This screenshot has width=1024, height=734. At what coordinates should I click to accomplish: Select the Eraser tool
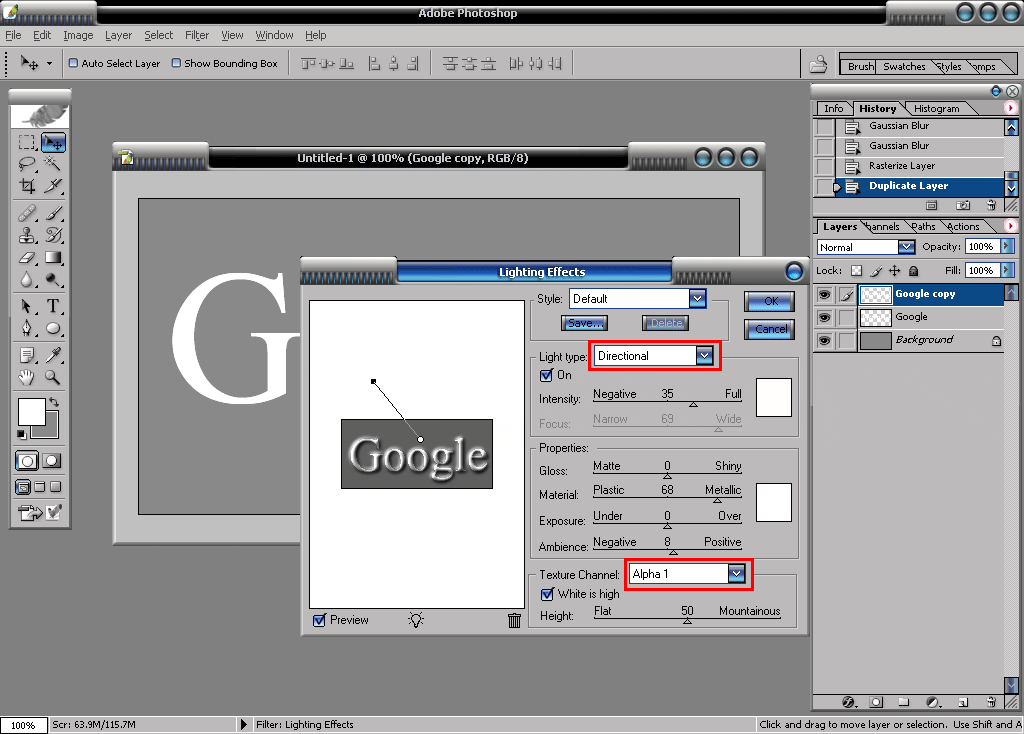27,257
